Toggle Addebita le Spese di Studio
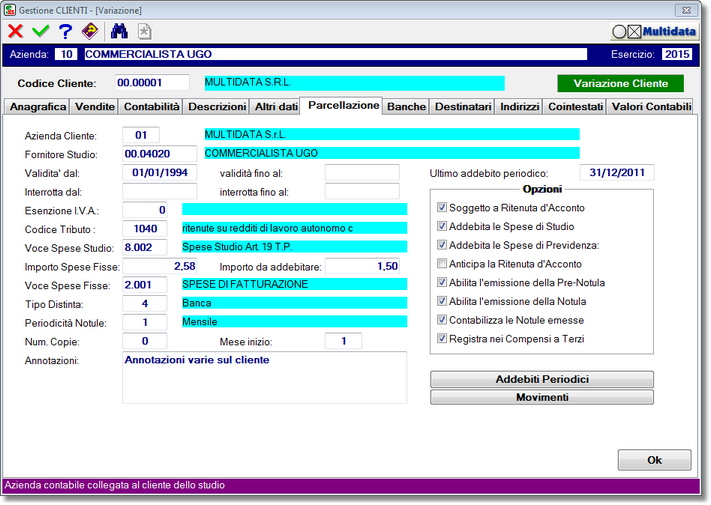711x505 pixels. [x=442, y=226]
